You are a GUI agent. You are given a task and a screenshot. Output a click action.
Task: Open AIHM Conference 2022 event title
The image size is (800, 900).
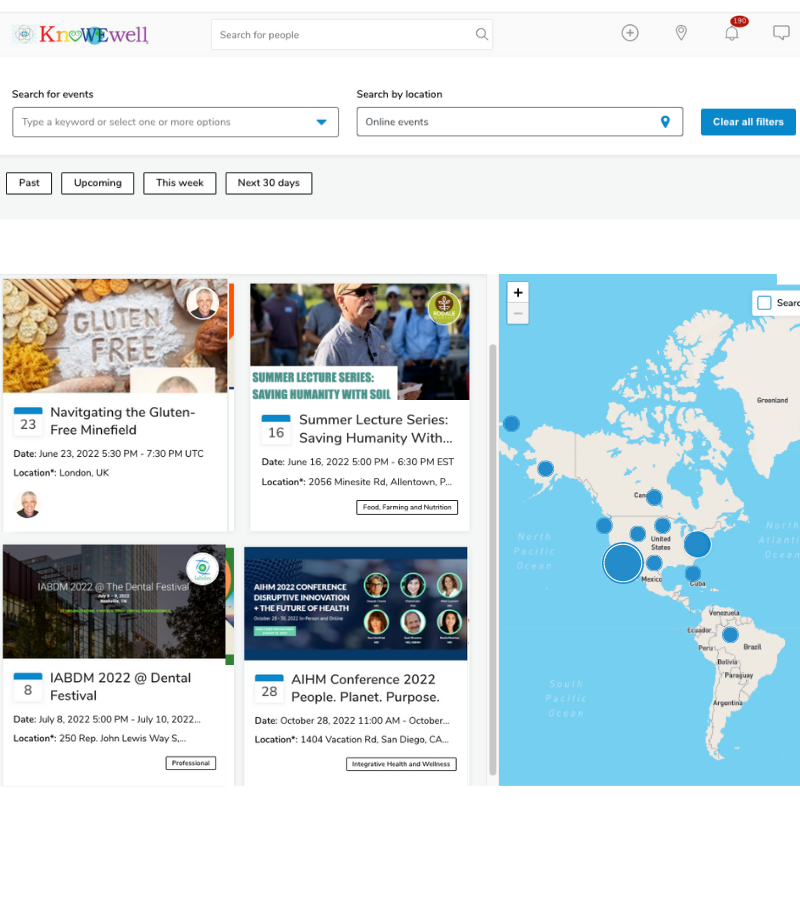point(366,688)
